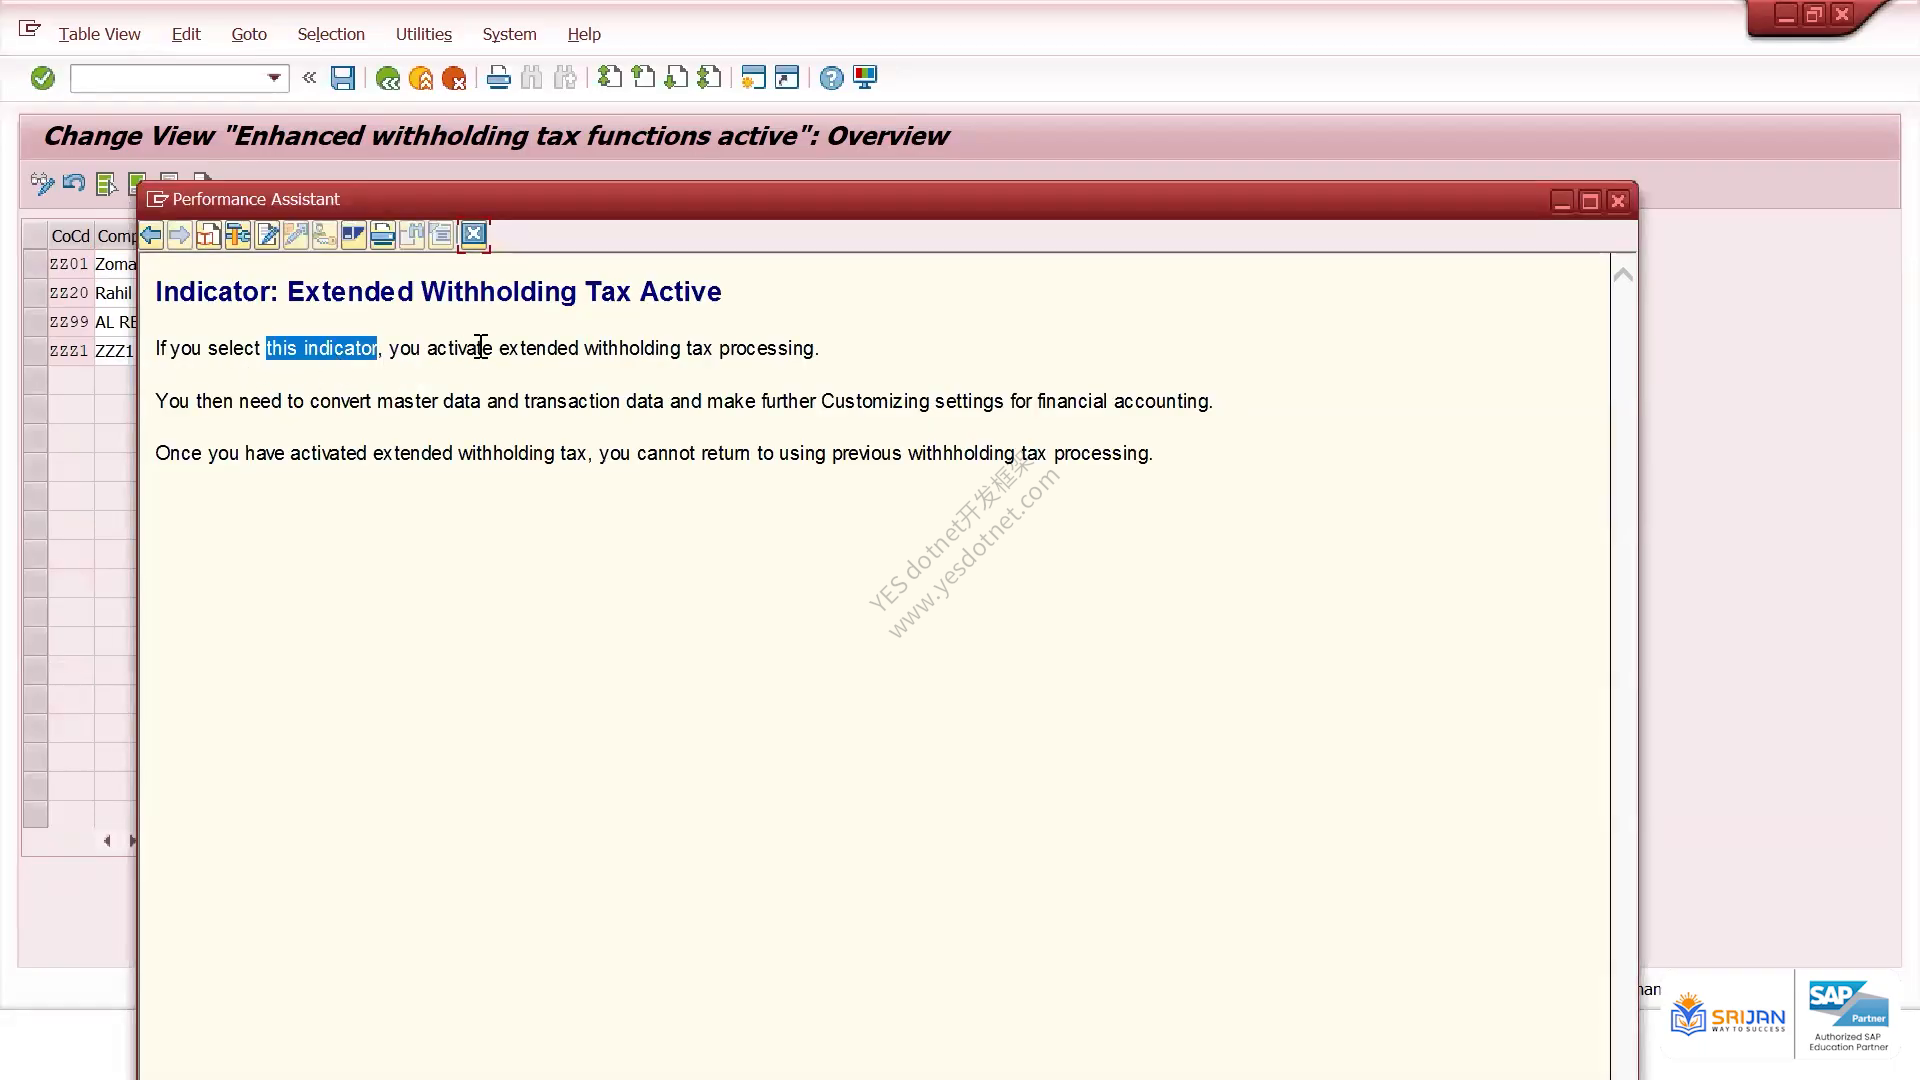Viewport: 1920px width, 1080px height.
Task: Click the green Back arrow icon
Action: click(388, 78)
